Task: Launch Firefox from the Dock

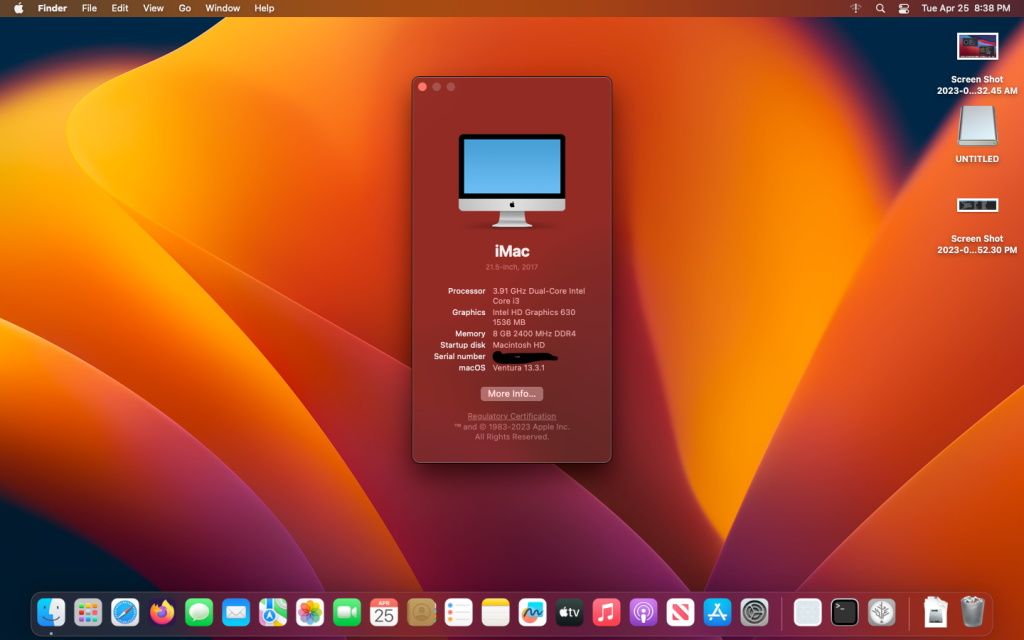Action: (162, 612)
